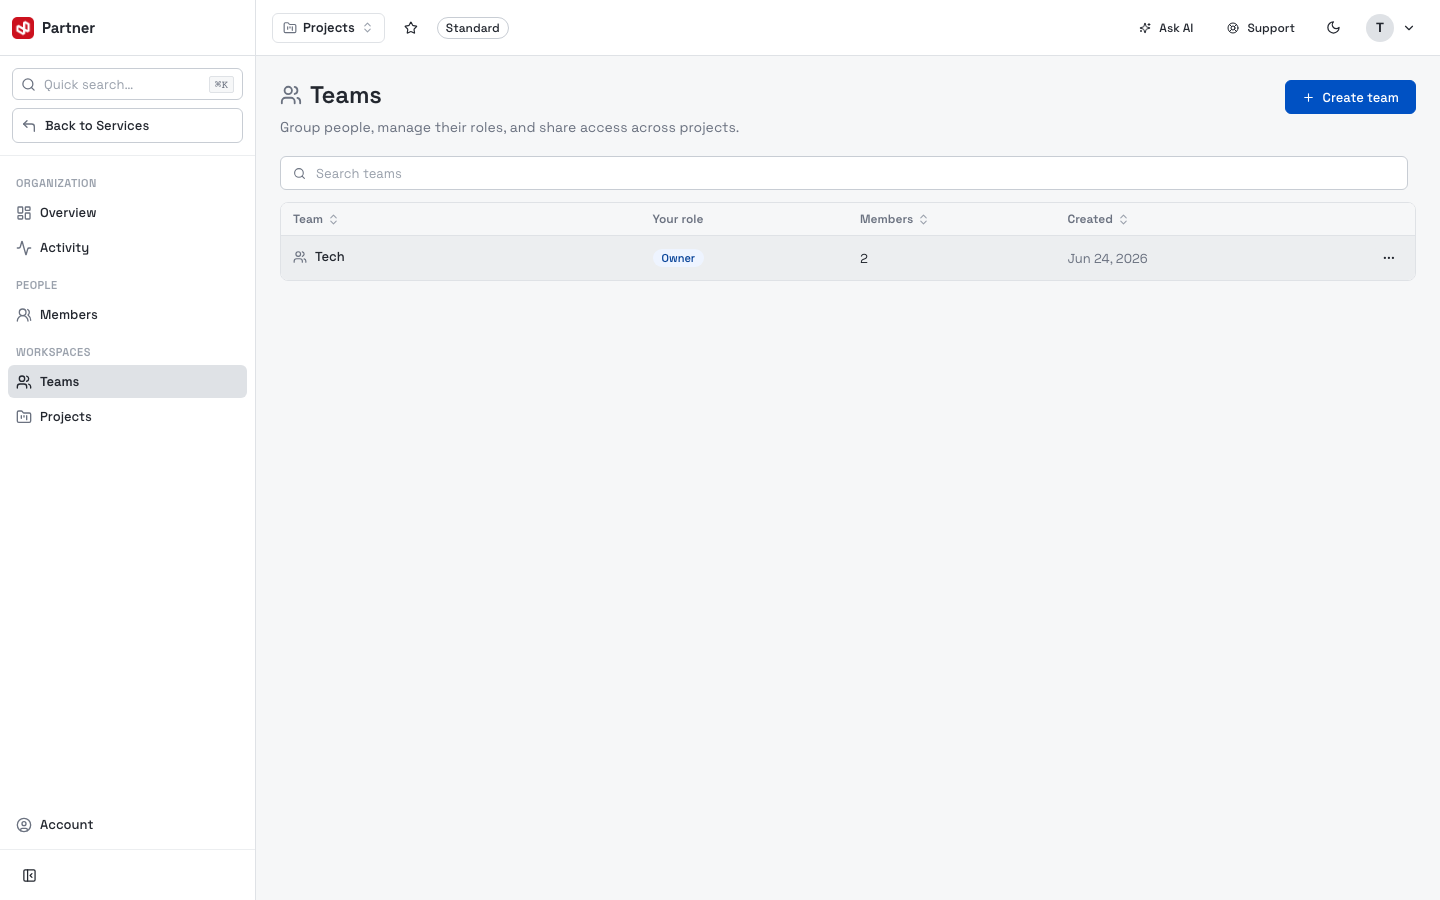Click the members count 2 cell
The image size is (1440, 900).
864,258
